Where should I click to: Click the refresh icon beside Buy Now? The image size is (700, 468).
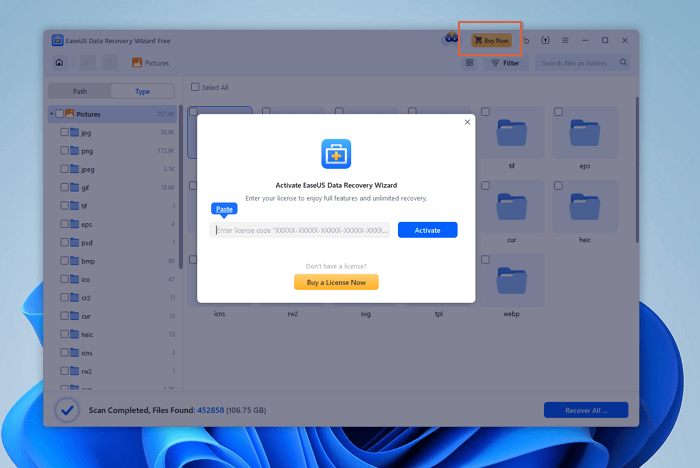coord(526,41)
